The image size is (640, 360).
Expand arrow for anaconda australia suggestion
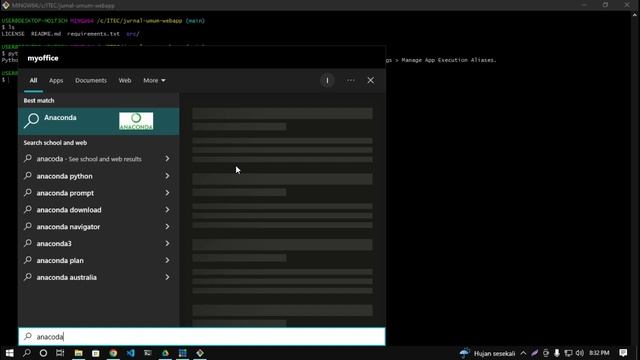coord(167,277)
